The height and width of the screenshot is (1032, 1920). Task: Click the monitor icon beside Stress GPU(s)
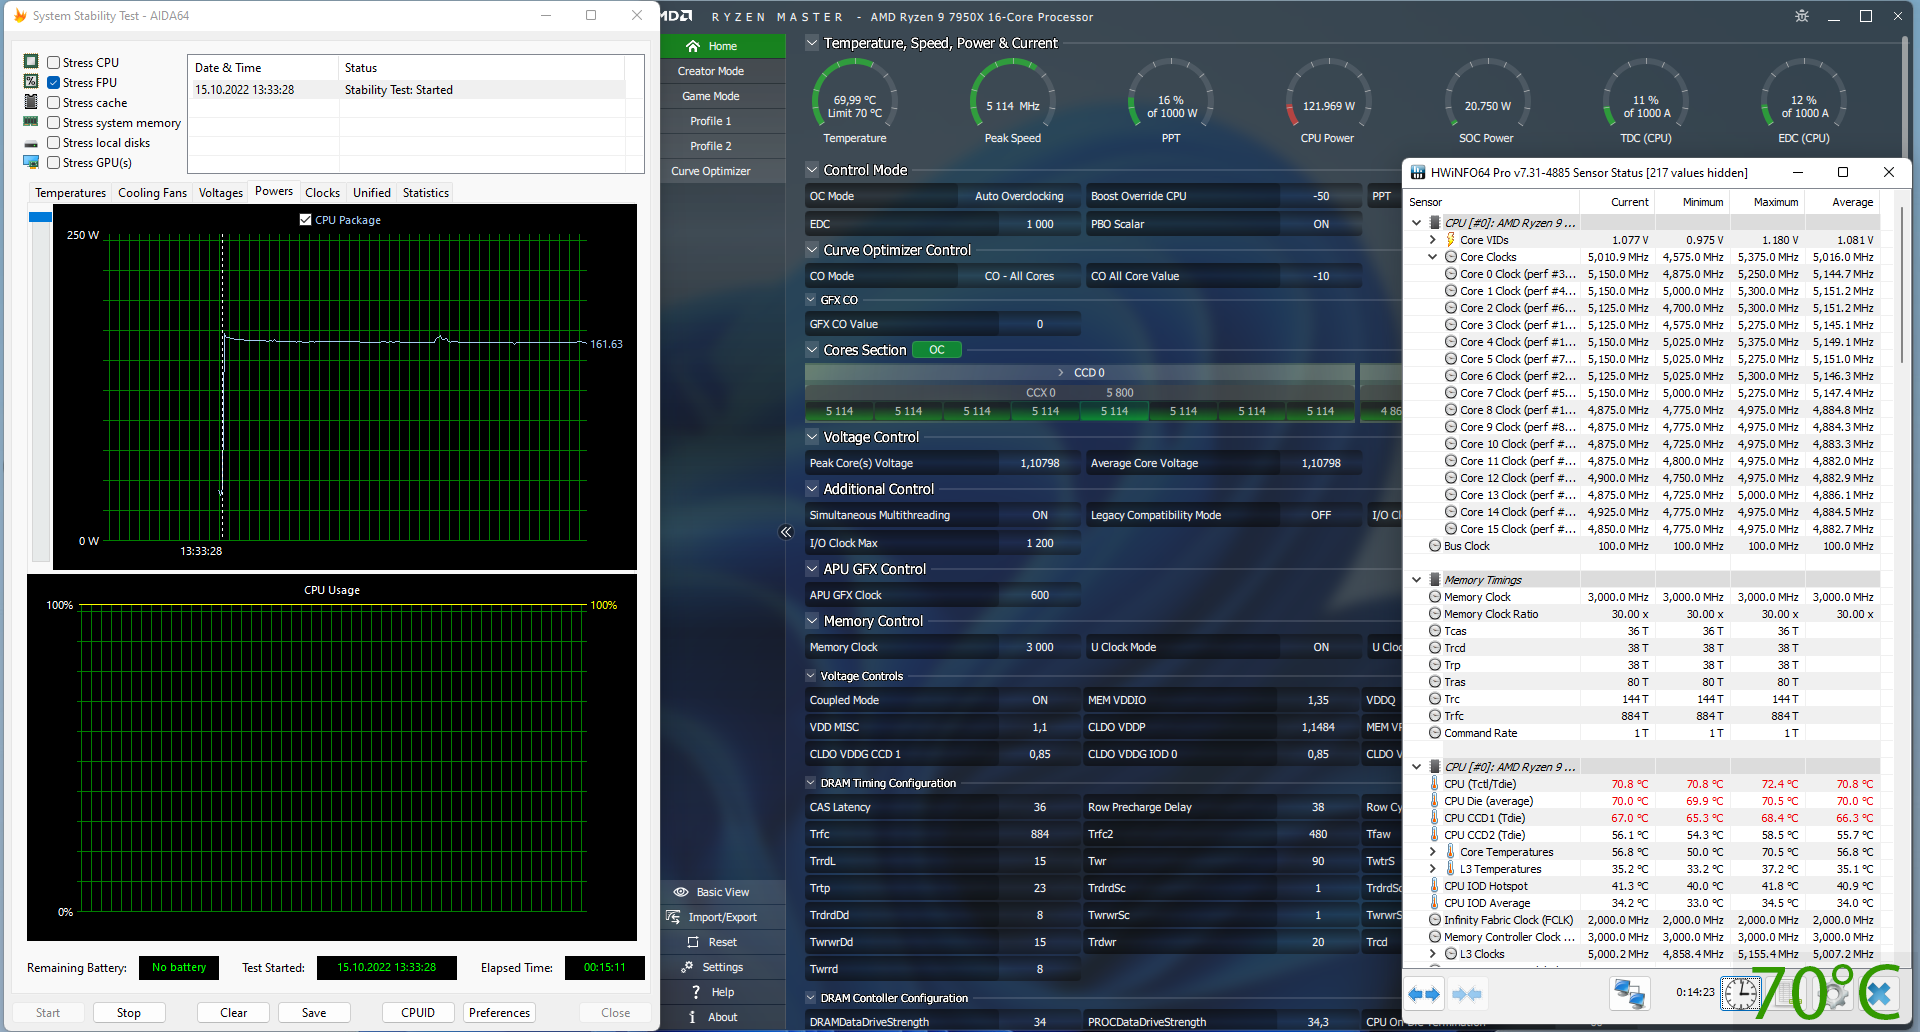(x=31, y=162)
